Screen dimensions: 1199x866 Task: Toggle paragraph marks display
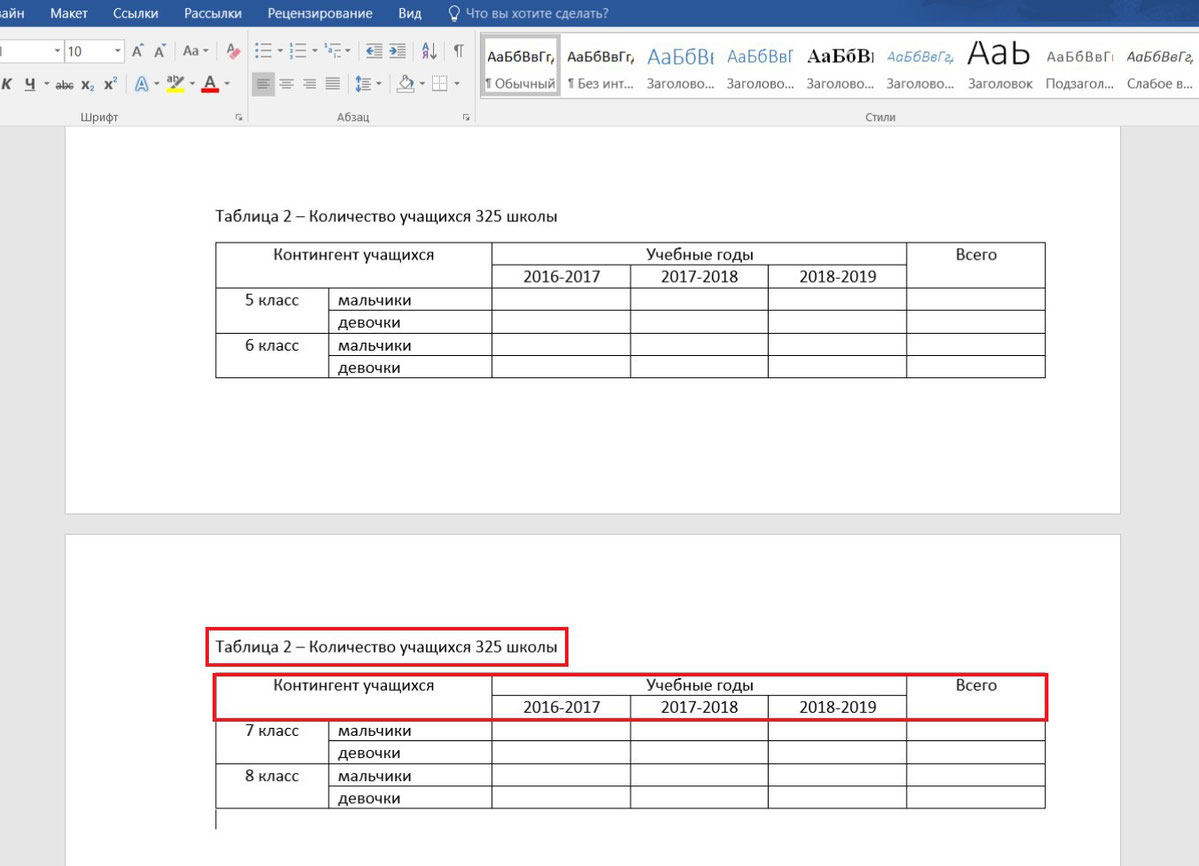[458, 51]
